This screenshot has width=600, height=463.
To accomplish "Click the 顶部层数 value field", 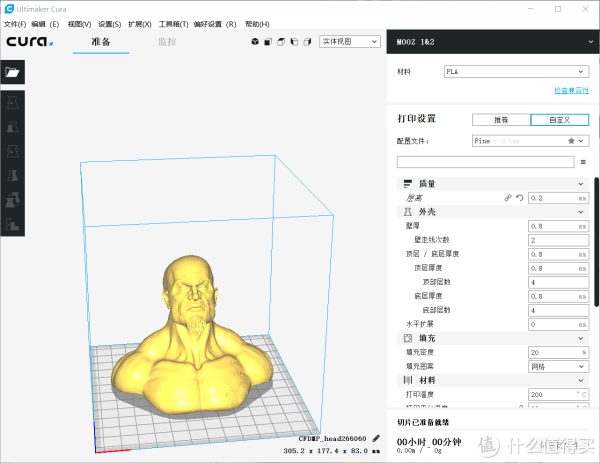I will [x=558, y=282].
